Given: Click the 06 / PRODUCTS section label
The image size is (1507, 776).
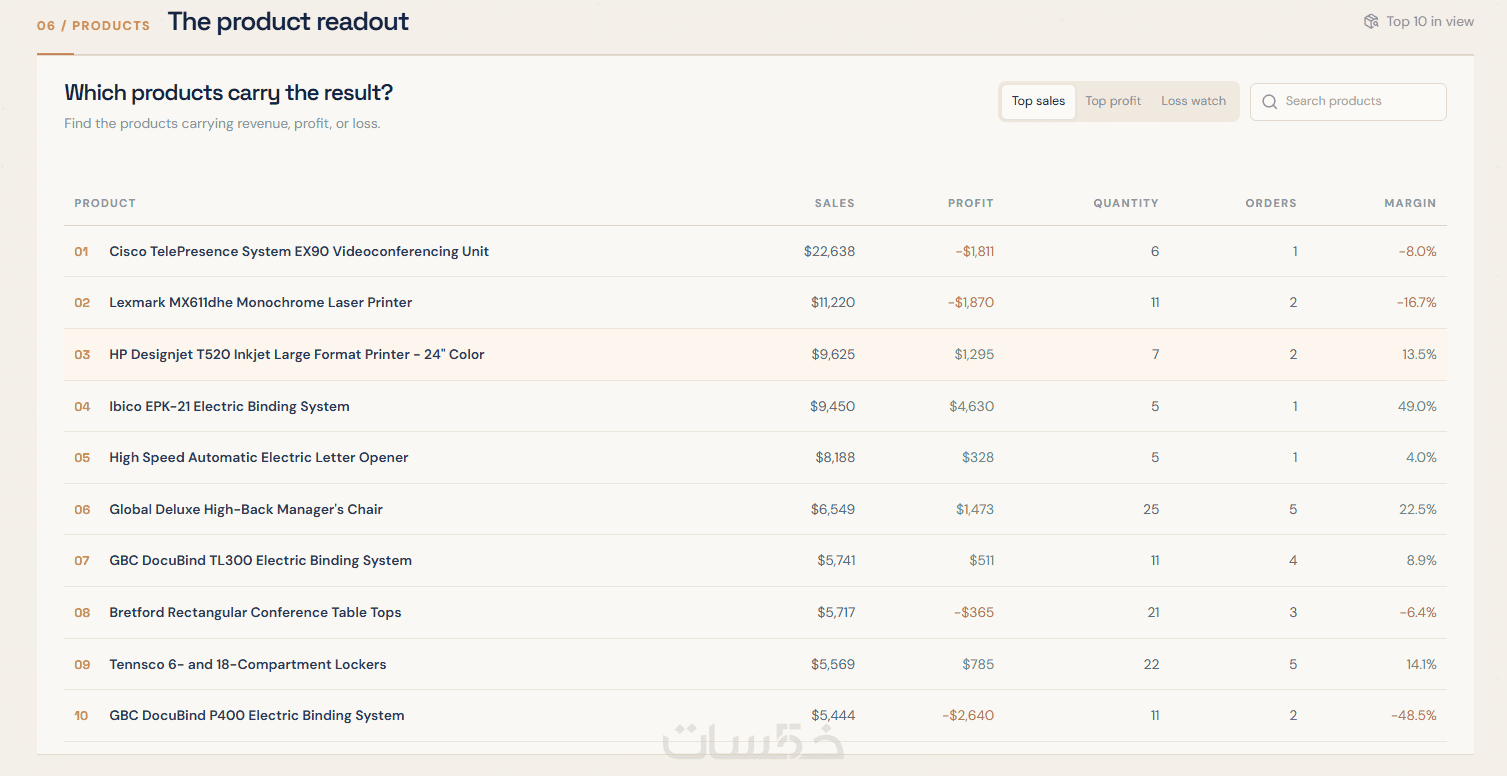Looking at the screenshot, I should [x=93, y=25].
